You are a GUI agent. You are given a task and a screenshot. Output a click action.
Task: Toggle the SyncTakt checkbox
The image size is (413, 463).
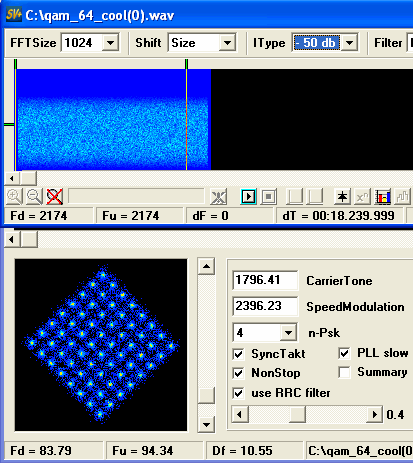pyautogui.click(x=239, y=354)
